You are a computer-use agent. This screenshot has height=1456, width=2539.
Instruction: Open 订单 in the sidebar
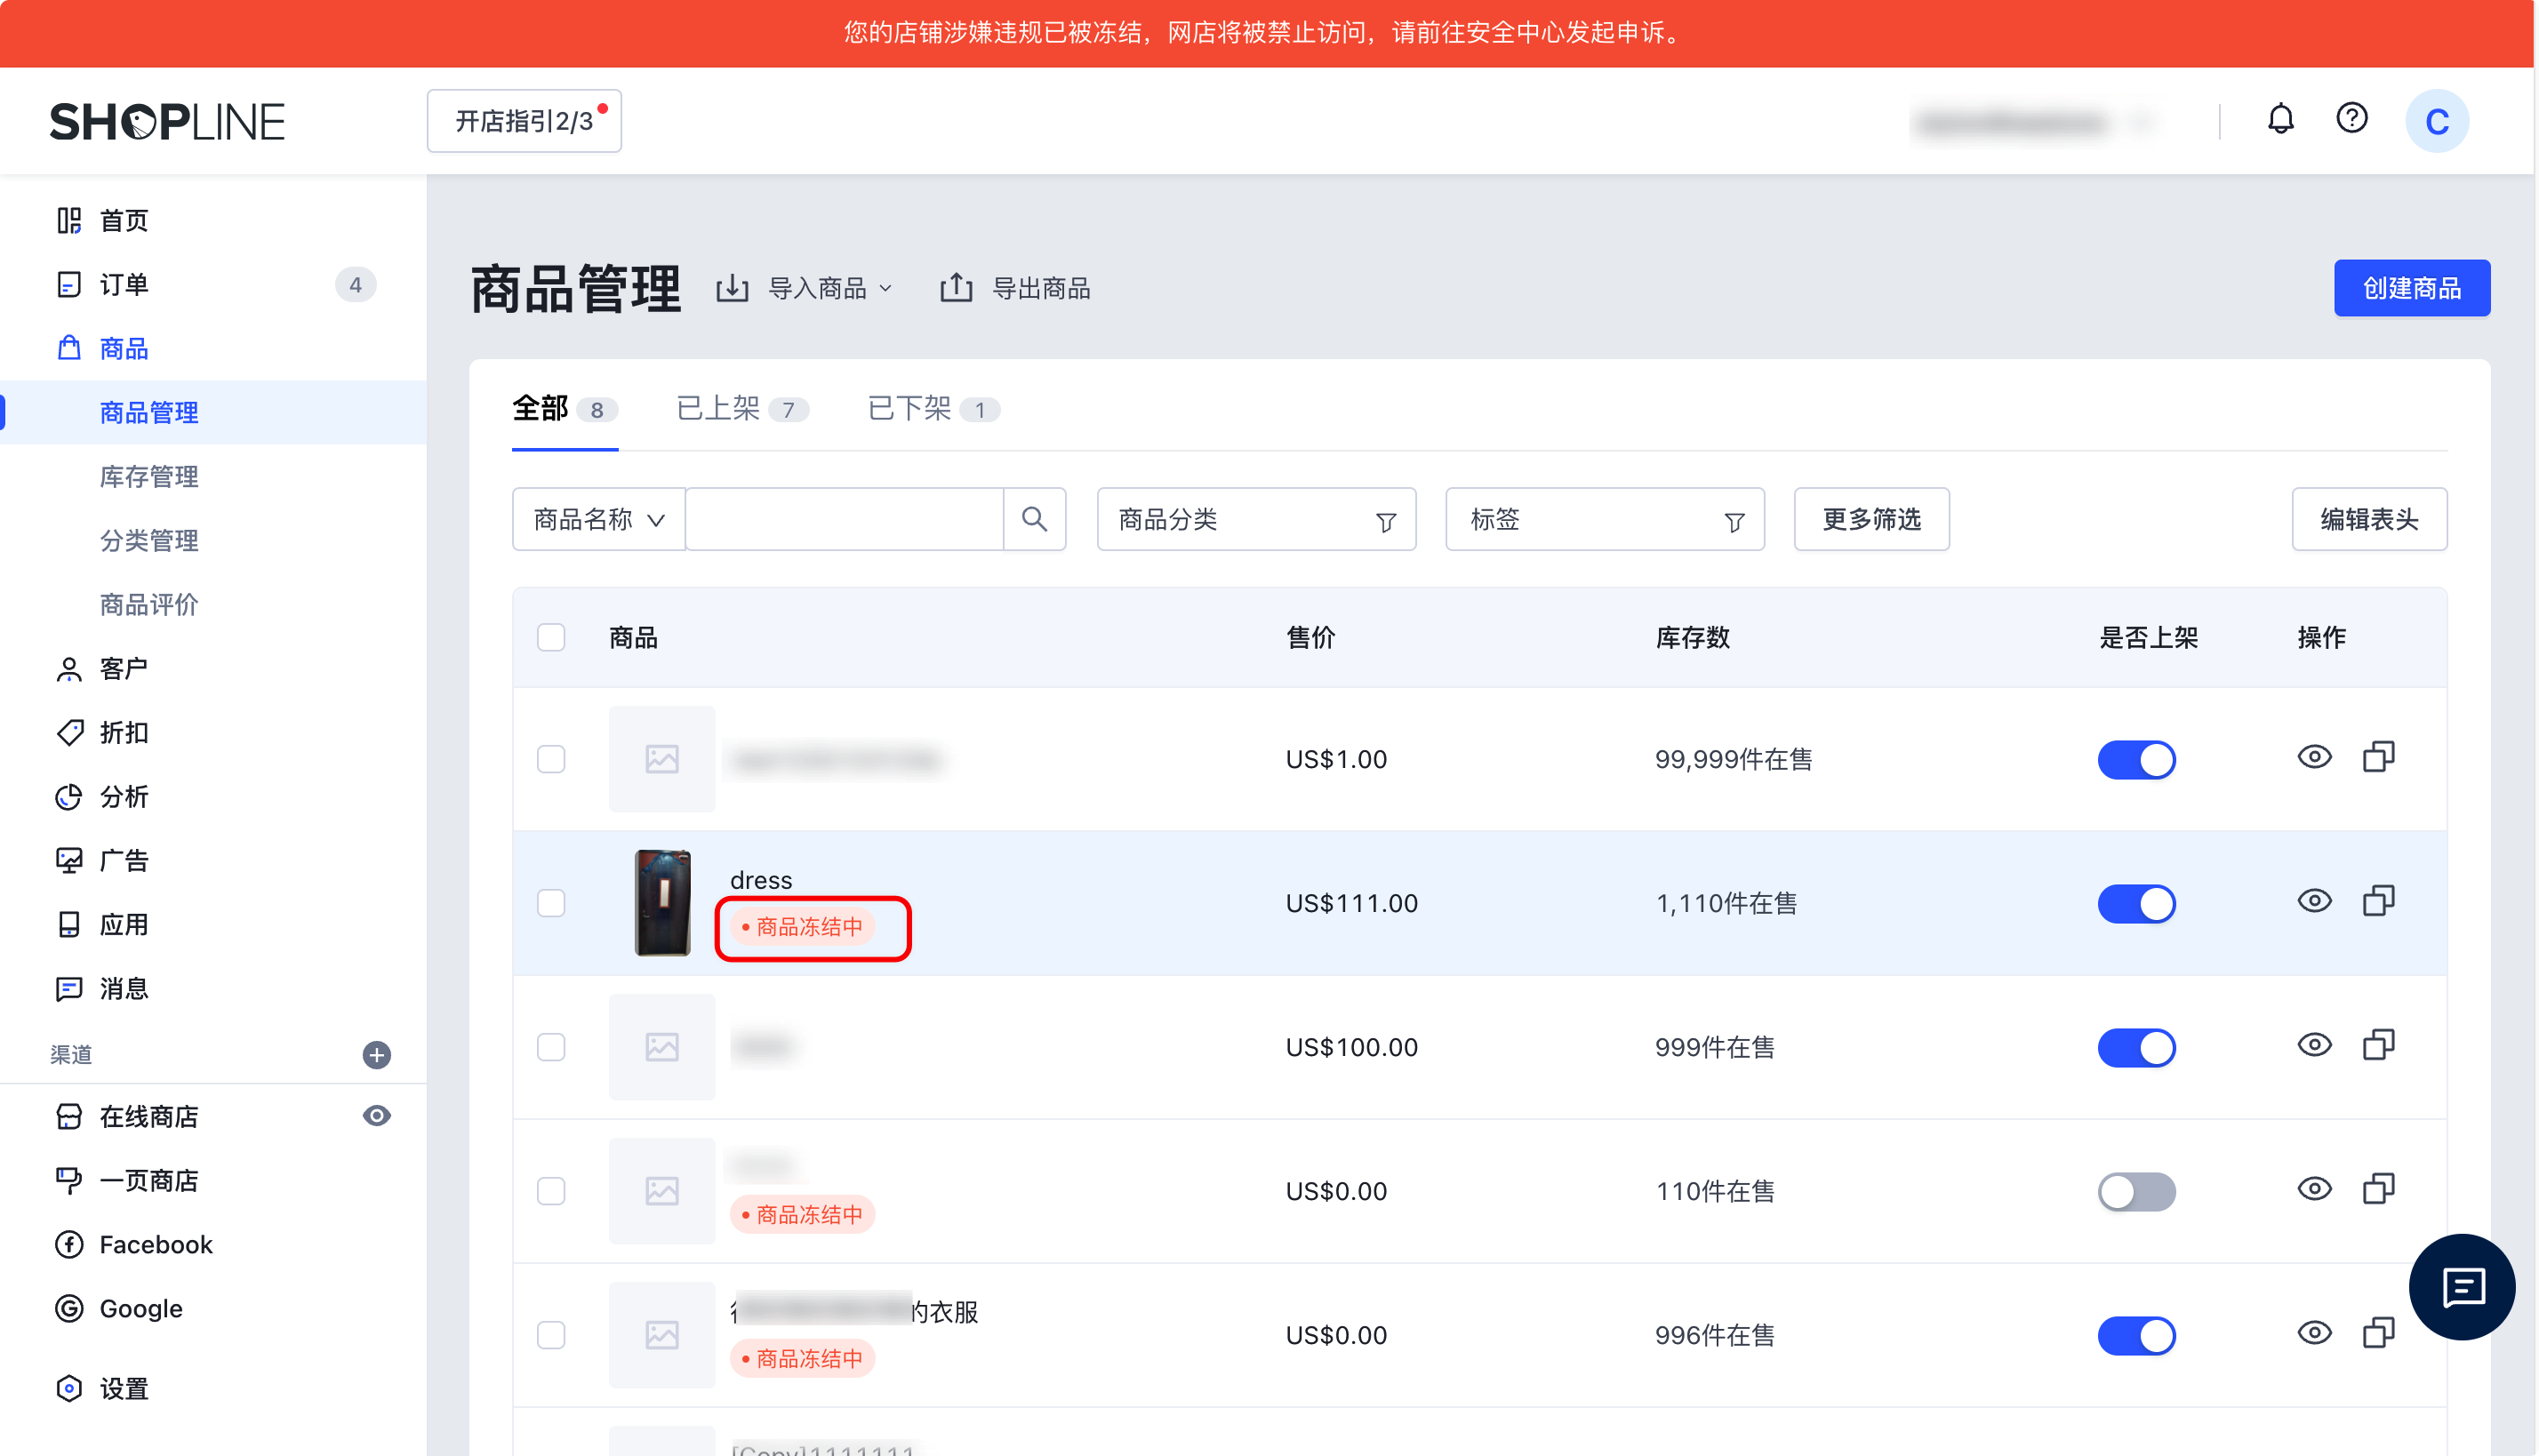(213, 284)
